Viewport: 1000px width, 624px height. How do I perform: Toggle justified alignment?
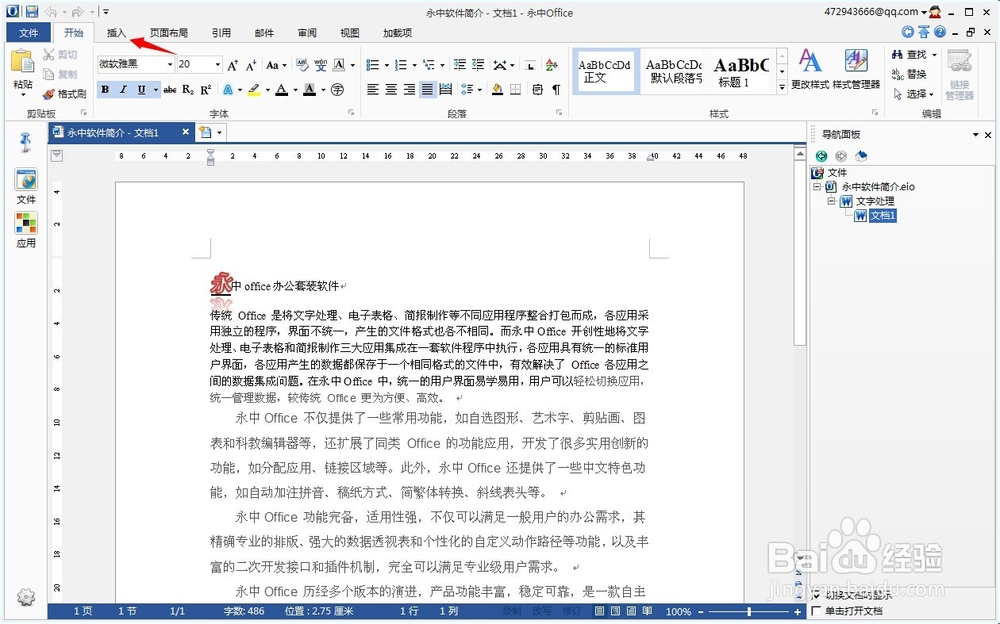[427, 89]
